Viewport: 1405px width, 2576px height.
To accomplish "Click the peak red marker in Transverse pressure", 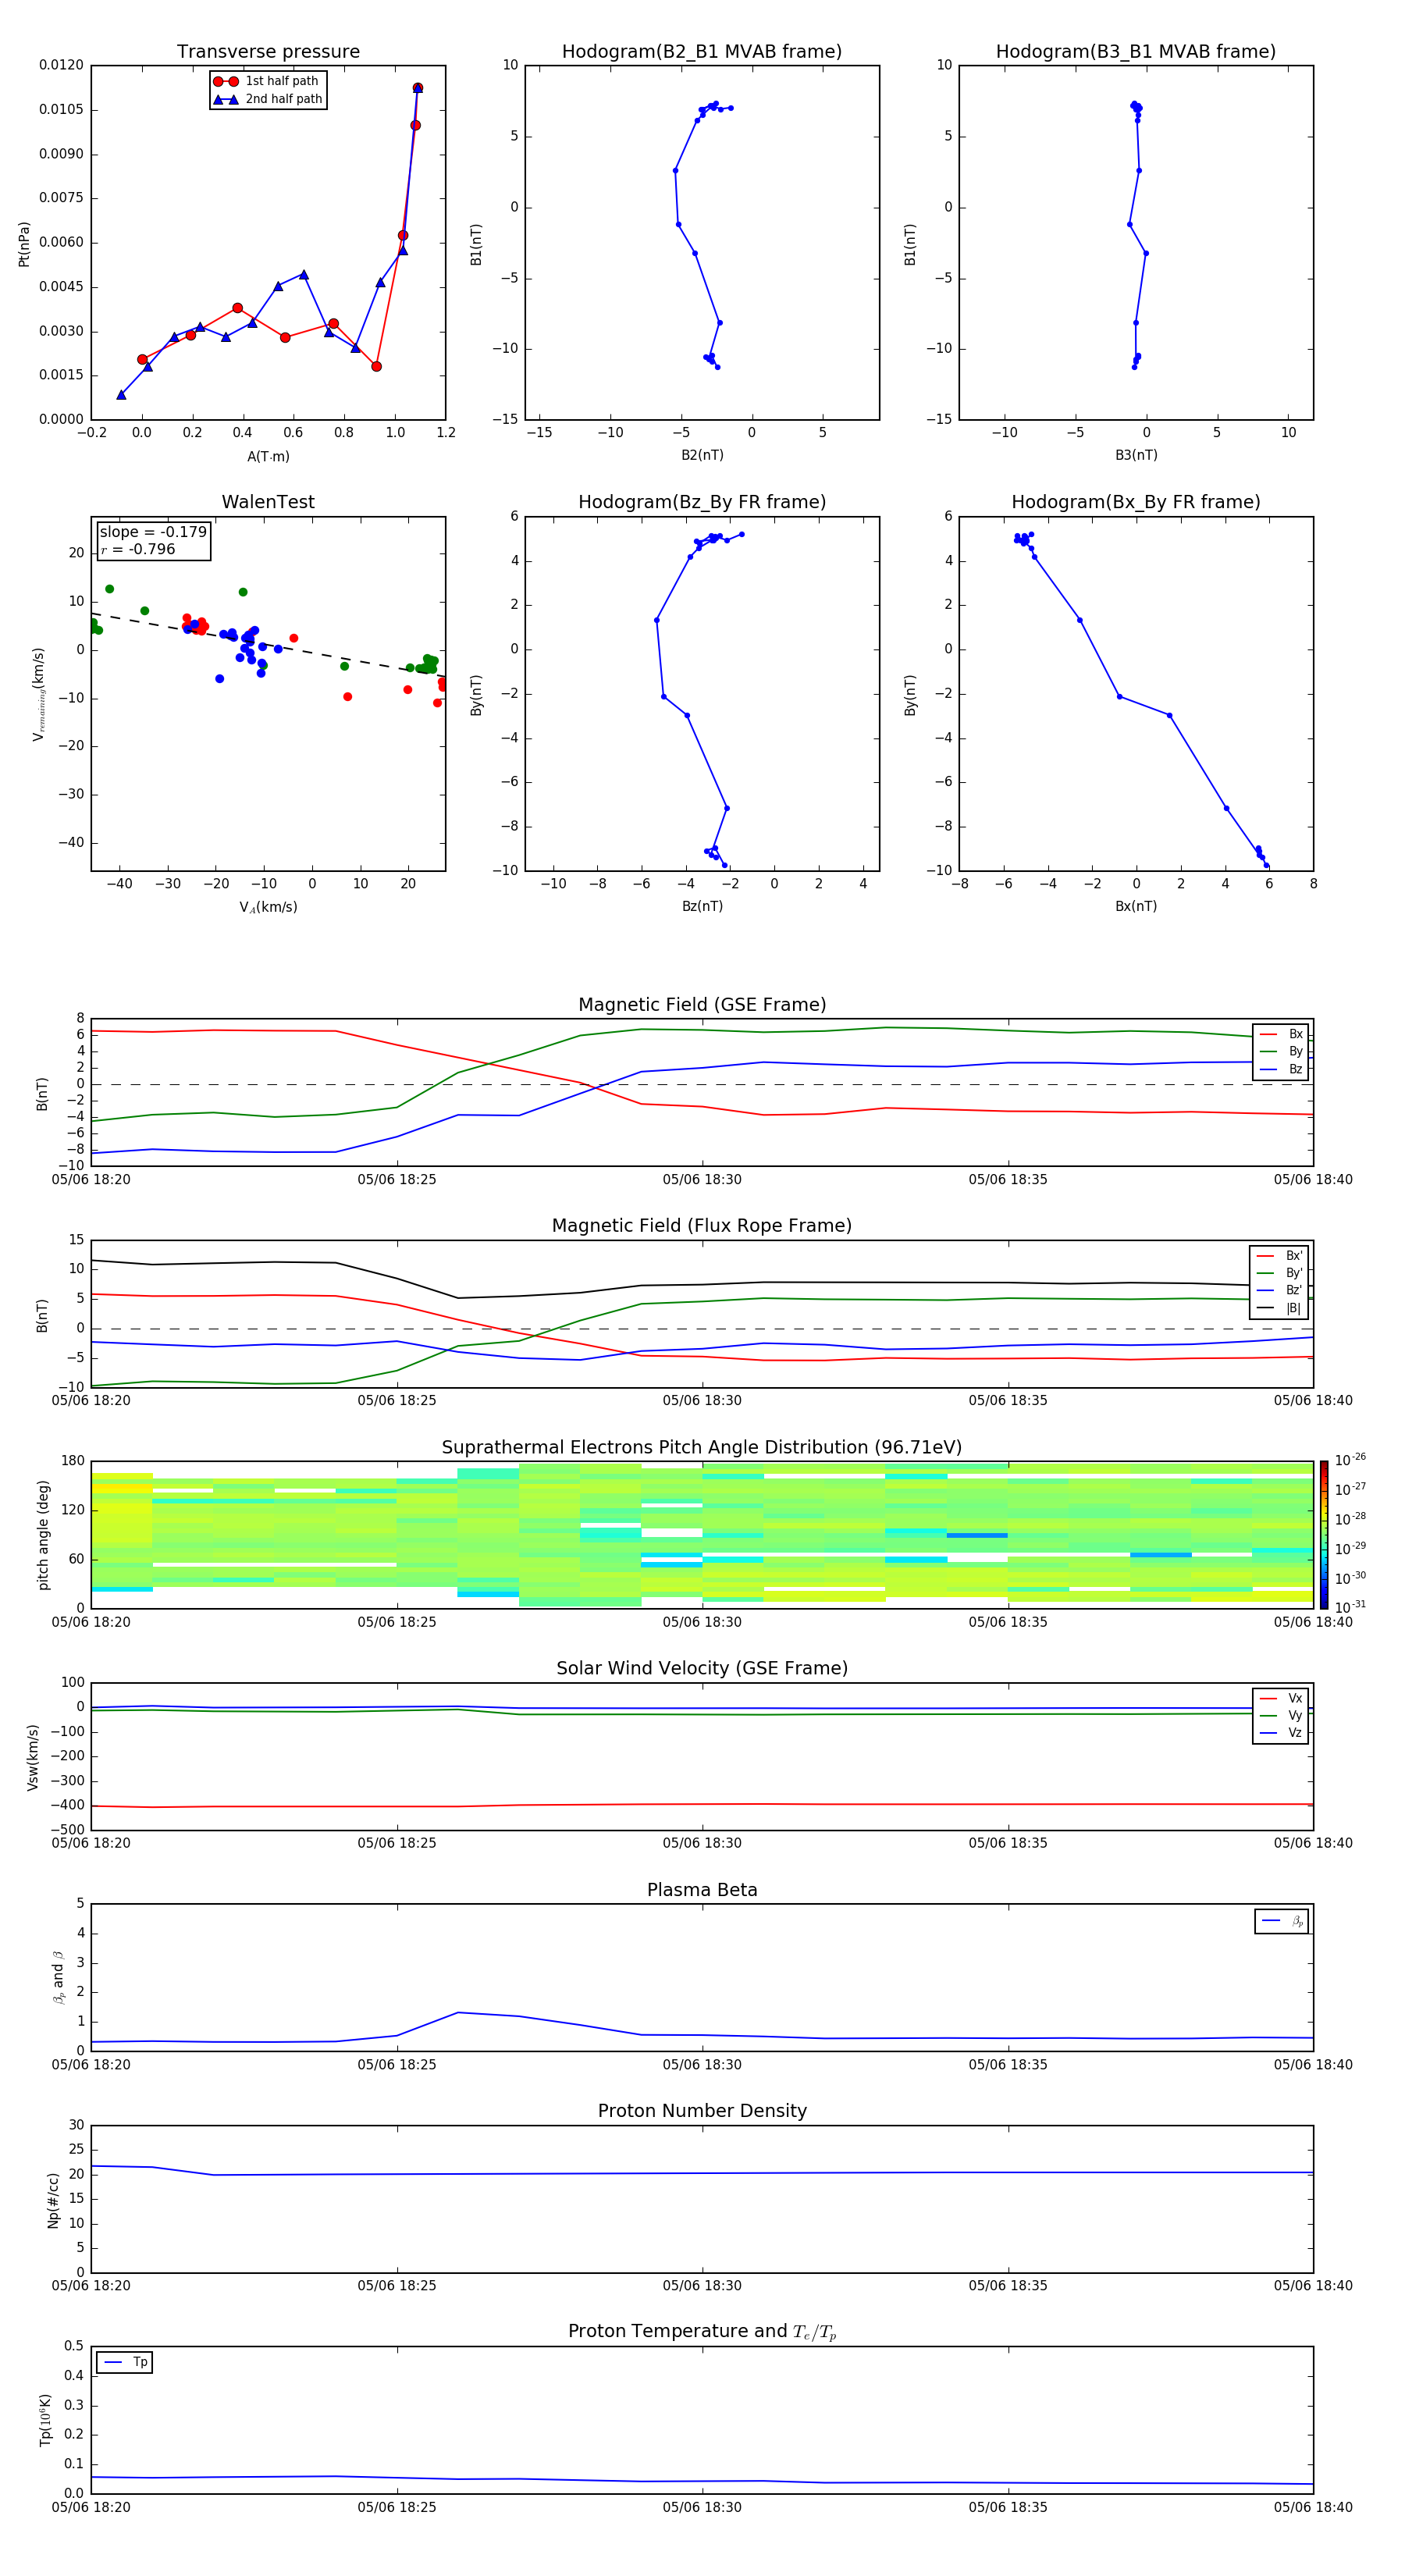I will (417, 88).
